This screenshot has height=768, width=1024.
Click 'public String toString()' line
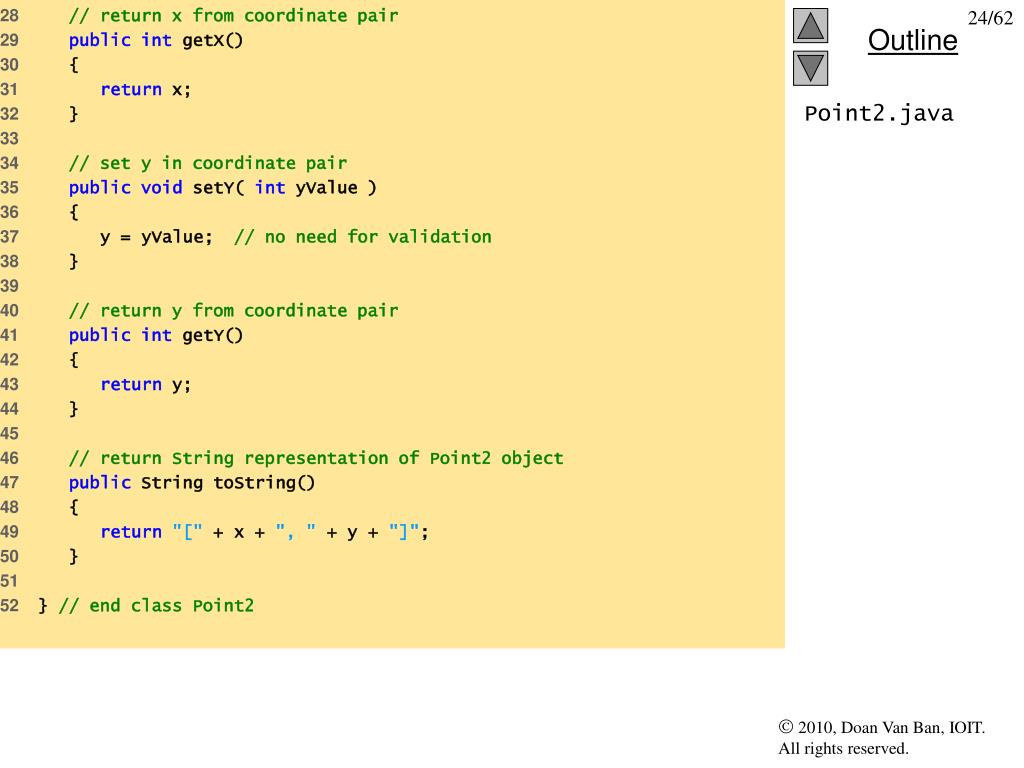(192, 483)
